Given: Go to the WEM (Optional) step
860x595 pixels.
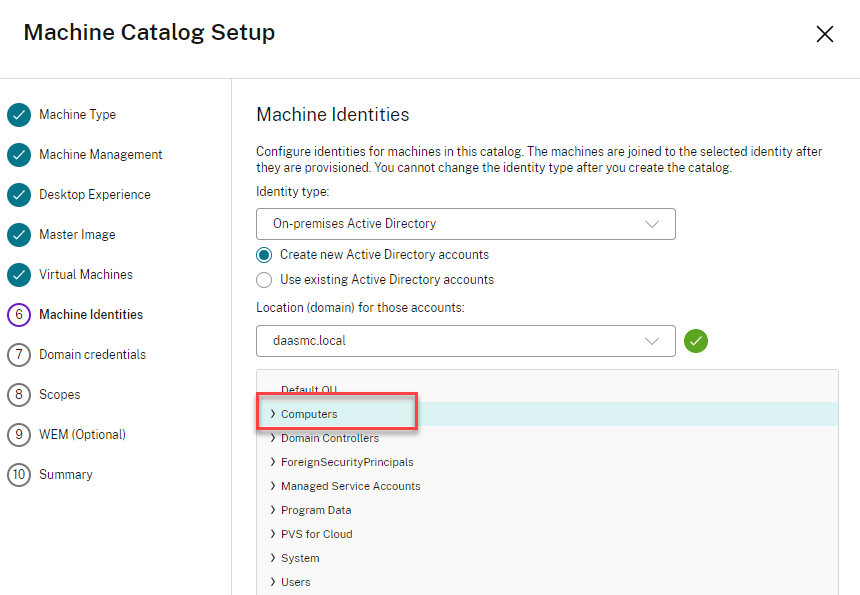Looking at the screenshot, I should point(82,435).
